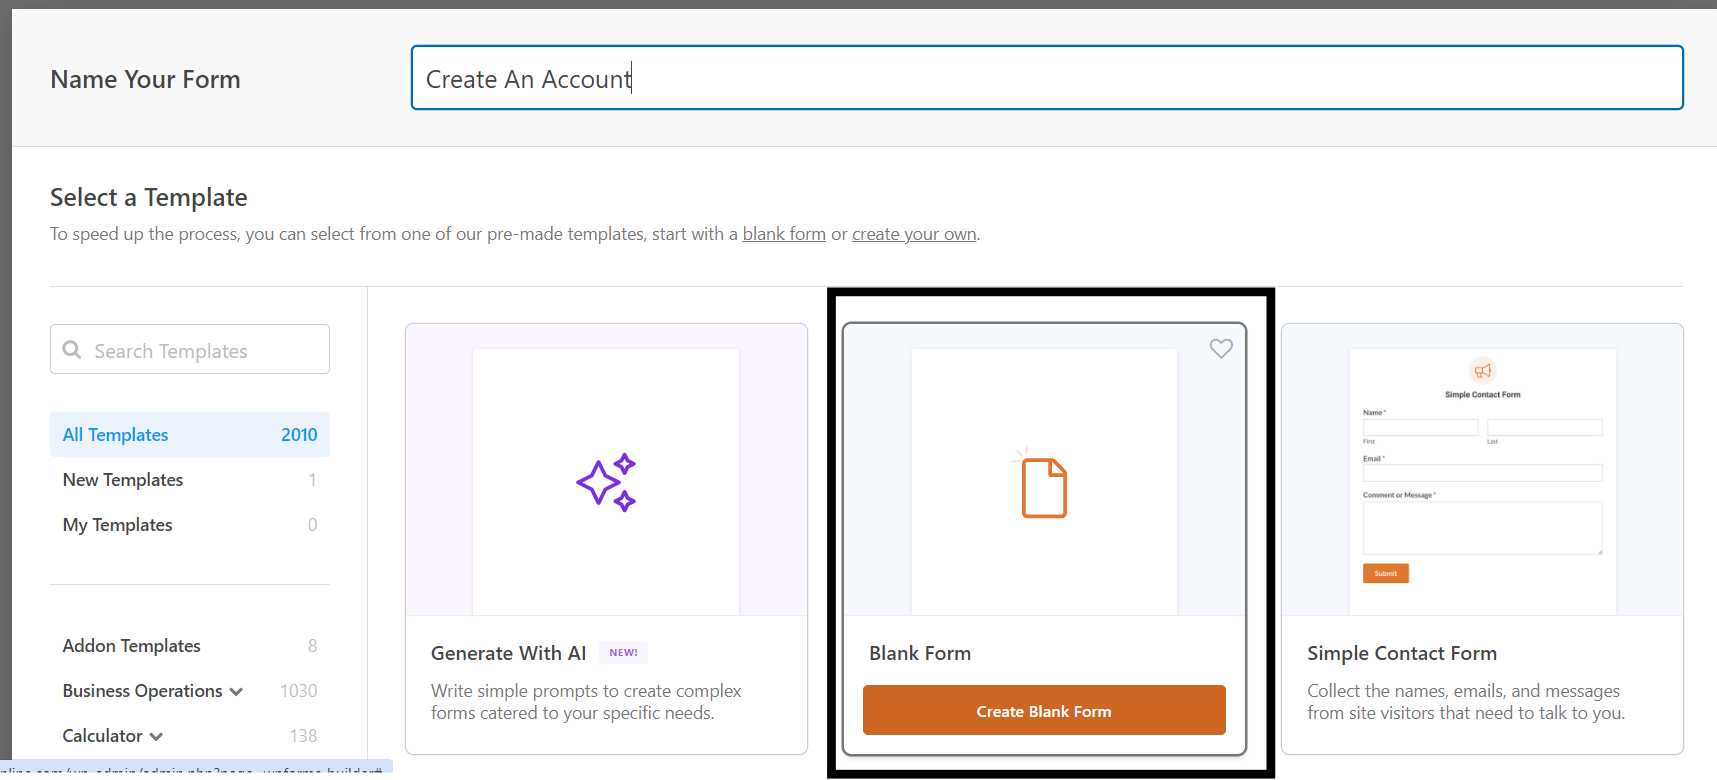Focus the Search Templates field
This screenshot has height=780, width=1717.
[x=190, y=349]
